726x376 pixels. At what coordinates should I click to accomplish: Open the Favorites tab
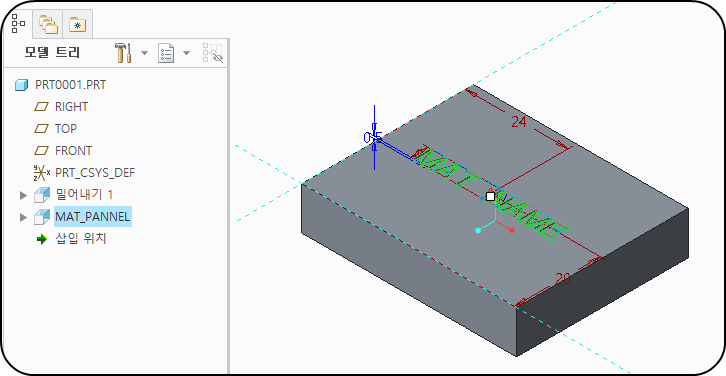coord(77,25)
